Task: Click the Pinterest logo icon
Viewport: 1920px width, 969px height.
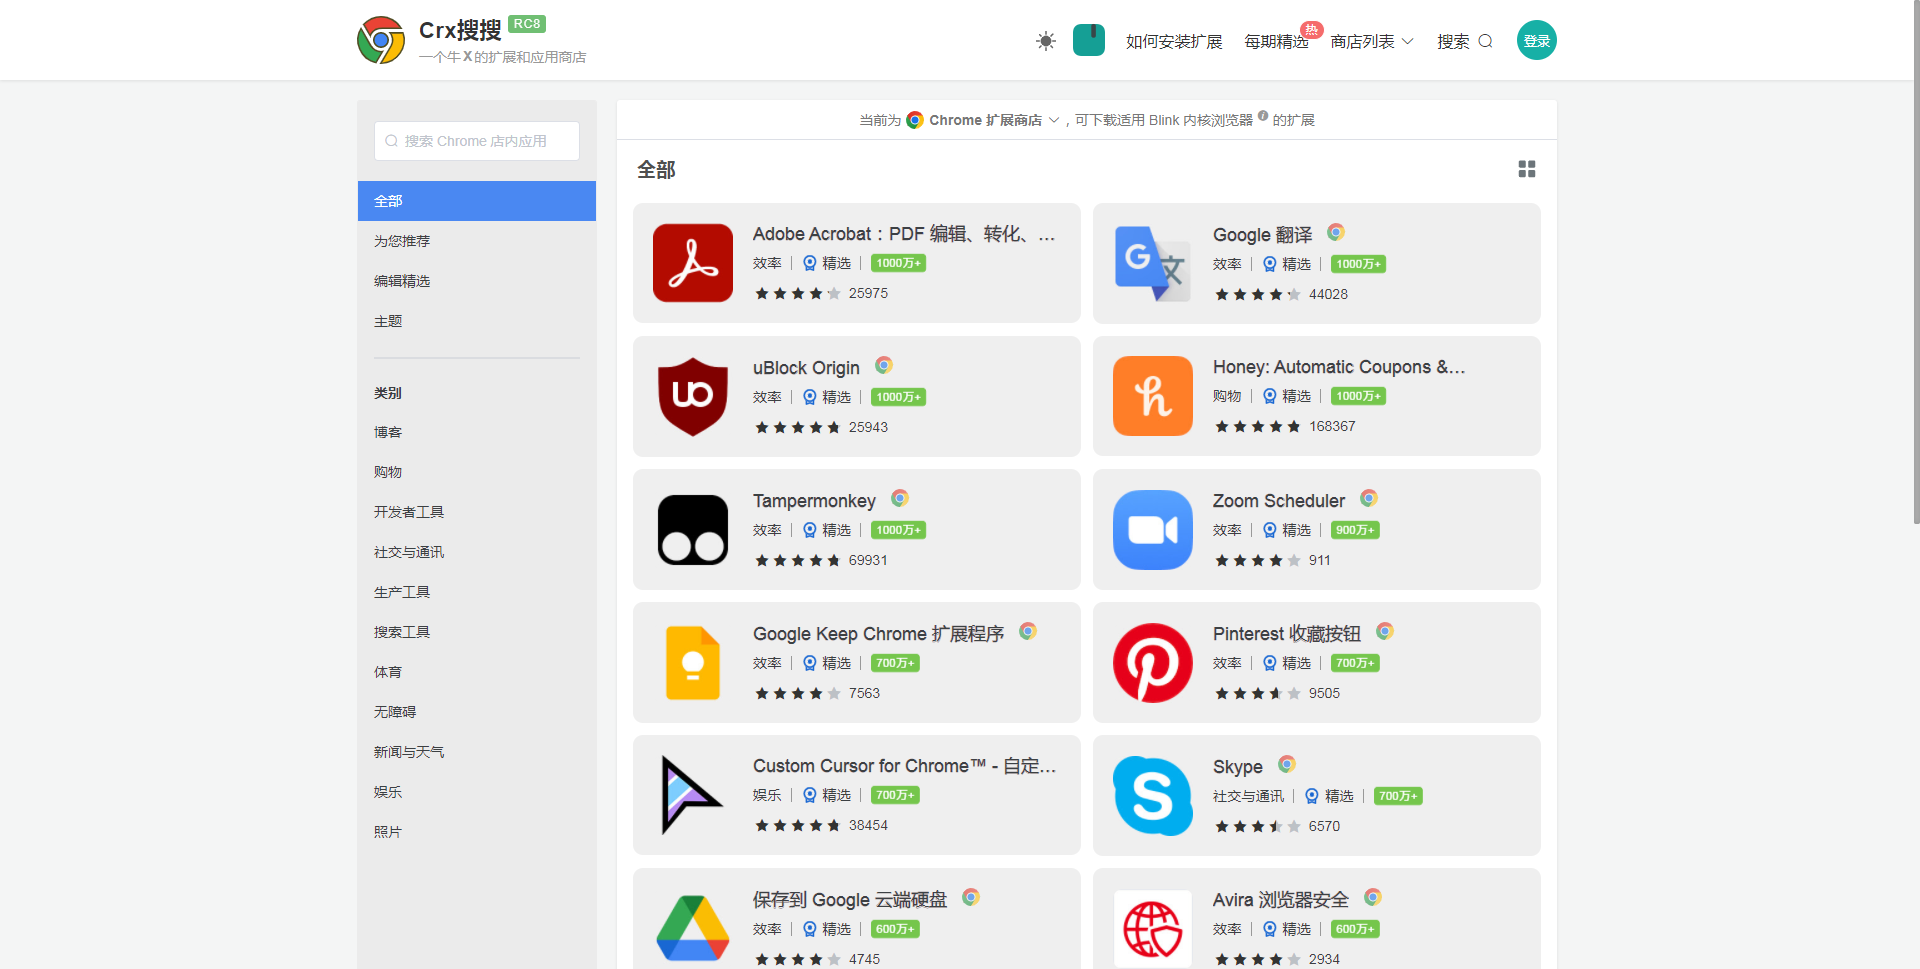Action: [1153, 663]
